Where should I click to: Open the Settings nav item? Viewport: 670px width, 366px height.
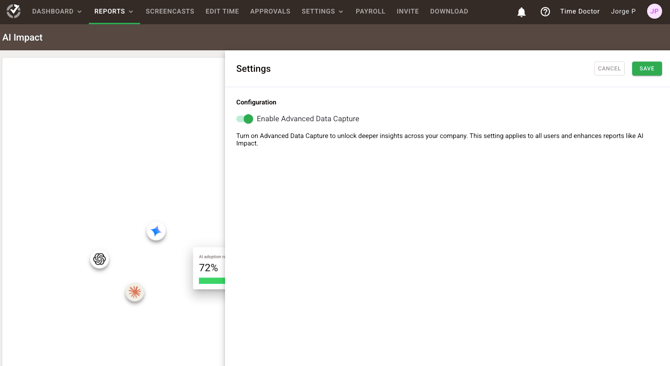coord(318,12)
